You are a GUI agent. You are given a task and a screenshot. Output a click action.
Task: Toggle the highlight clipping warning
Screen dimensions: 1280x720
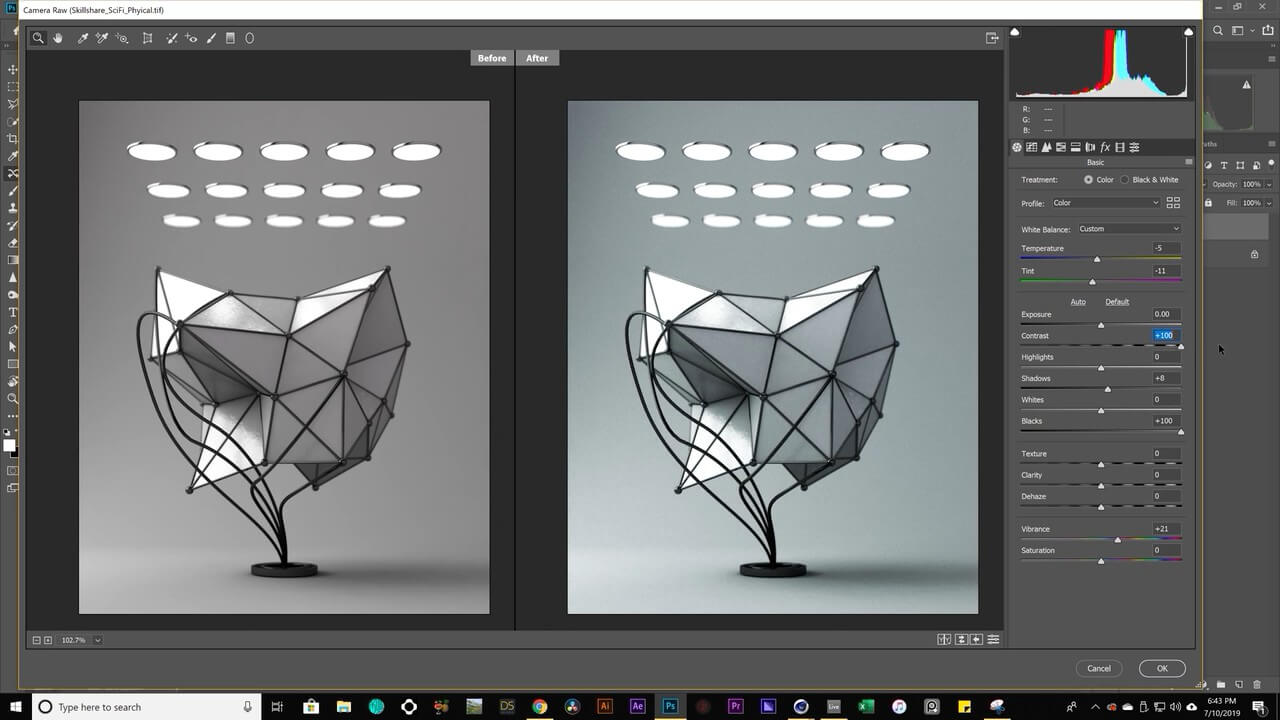point(1188,32)
